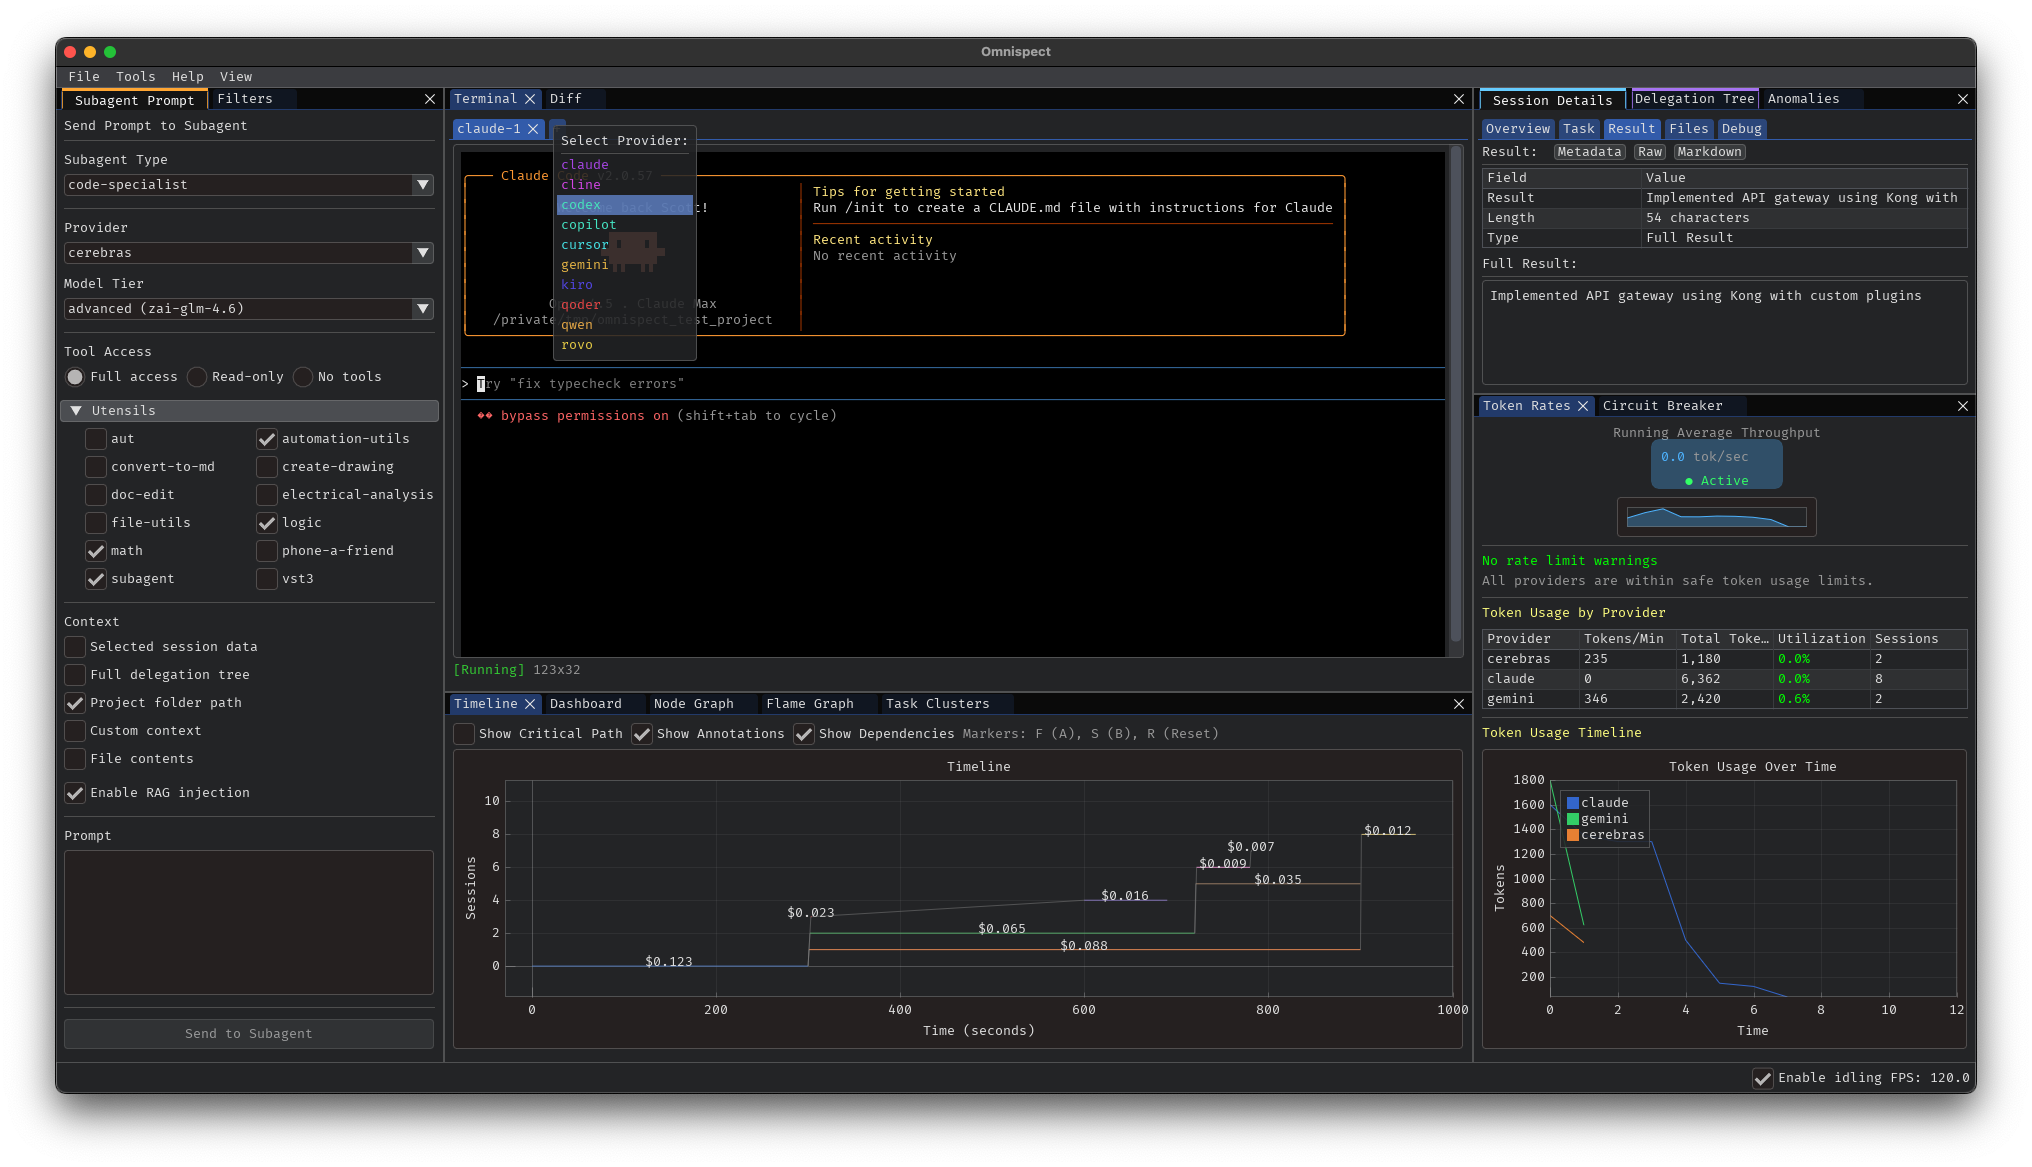Switch to the Diff tab
2032x1167 pixels.
click(x=567, y=98)
